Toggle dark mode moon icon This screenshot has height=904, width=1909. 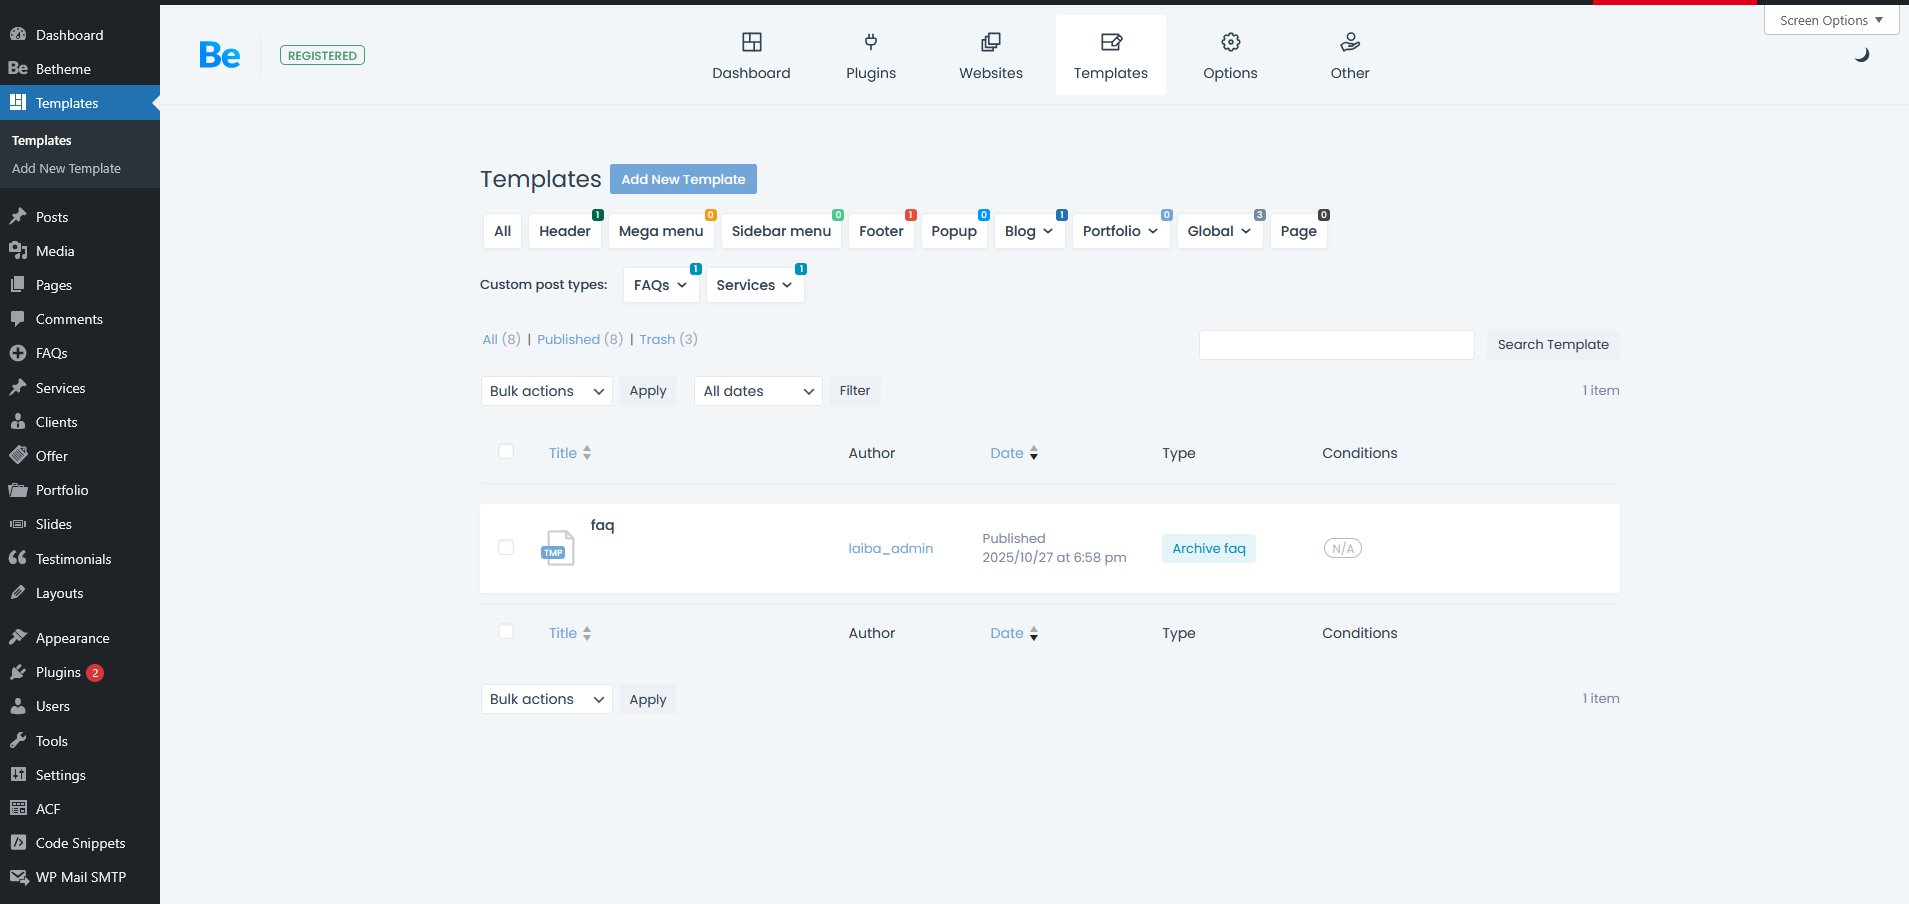pos(1861,55)
